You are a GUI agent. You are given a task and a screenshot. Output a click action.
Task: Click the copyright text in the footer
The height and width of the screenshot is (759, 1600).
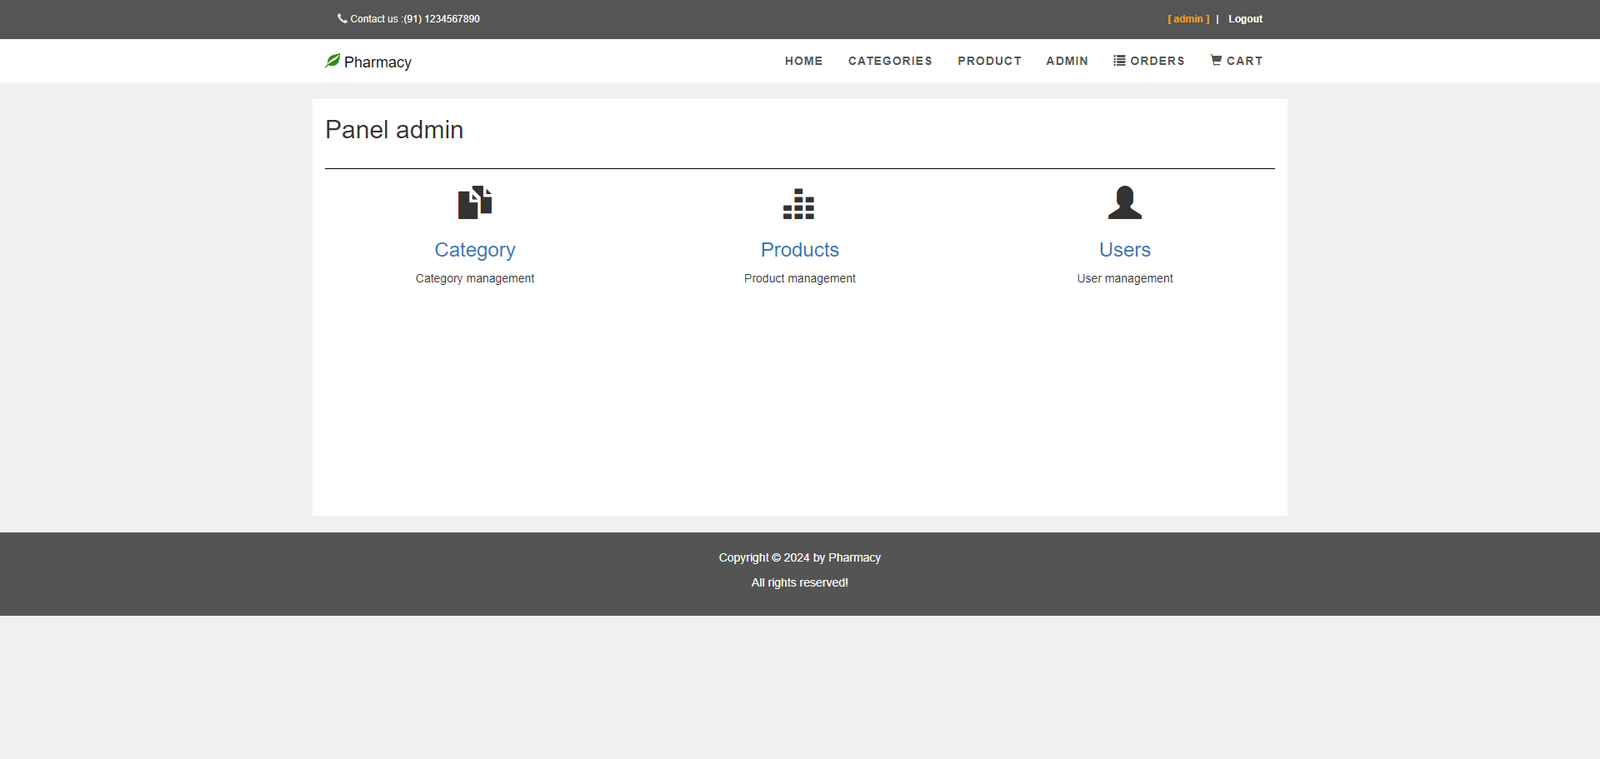pos(799,558)
